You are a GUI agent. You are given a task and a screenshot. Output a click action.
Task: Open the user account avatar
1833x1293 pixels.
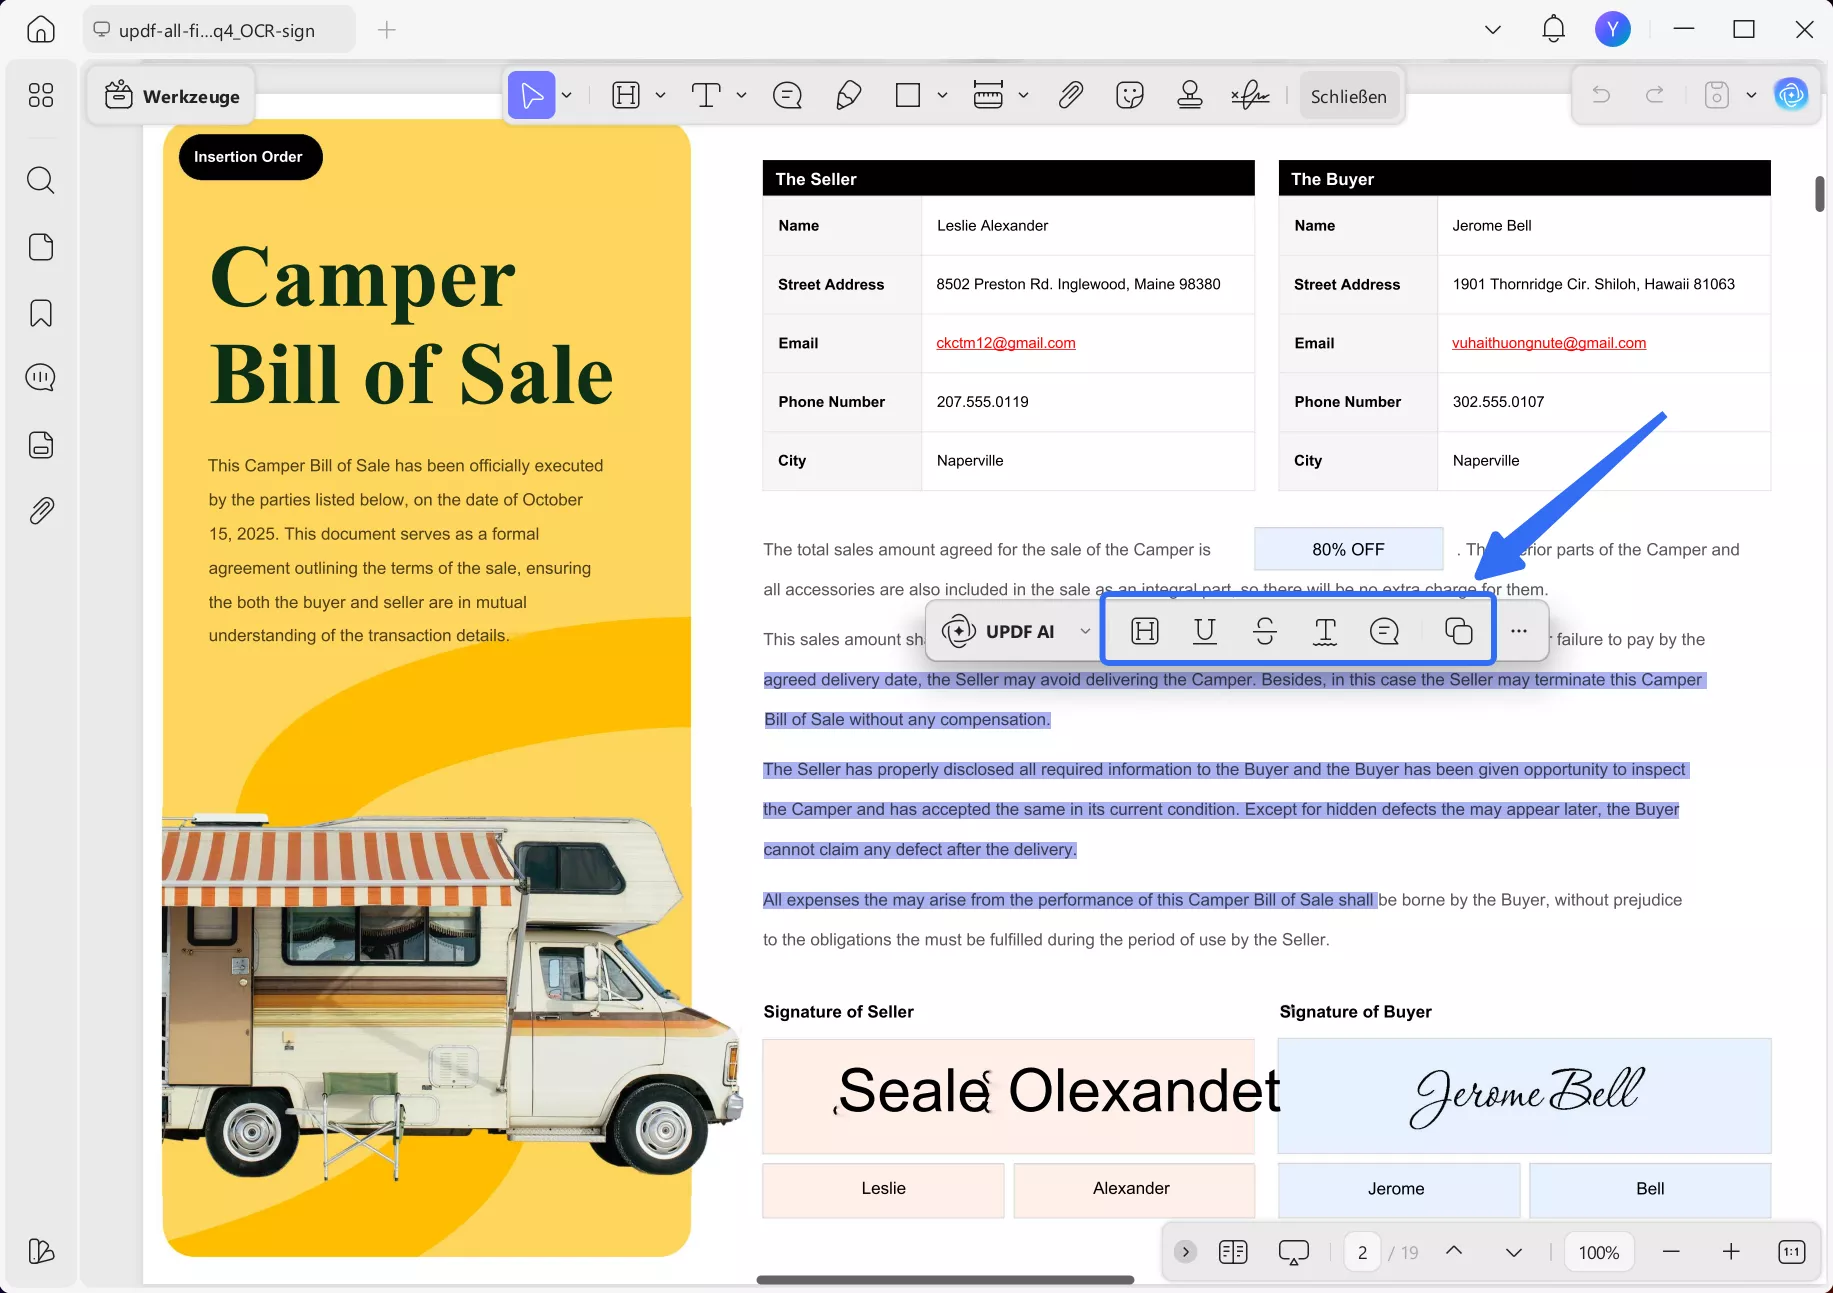(x=1613, y=29)
